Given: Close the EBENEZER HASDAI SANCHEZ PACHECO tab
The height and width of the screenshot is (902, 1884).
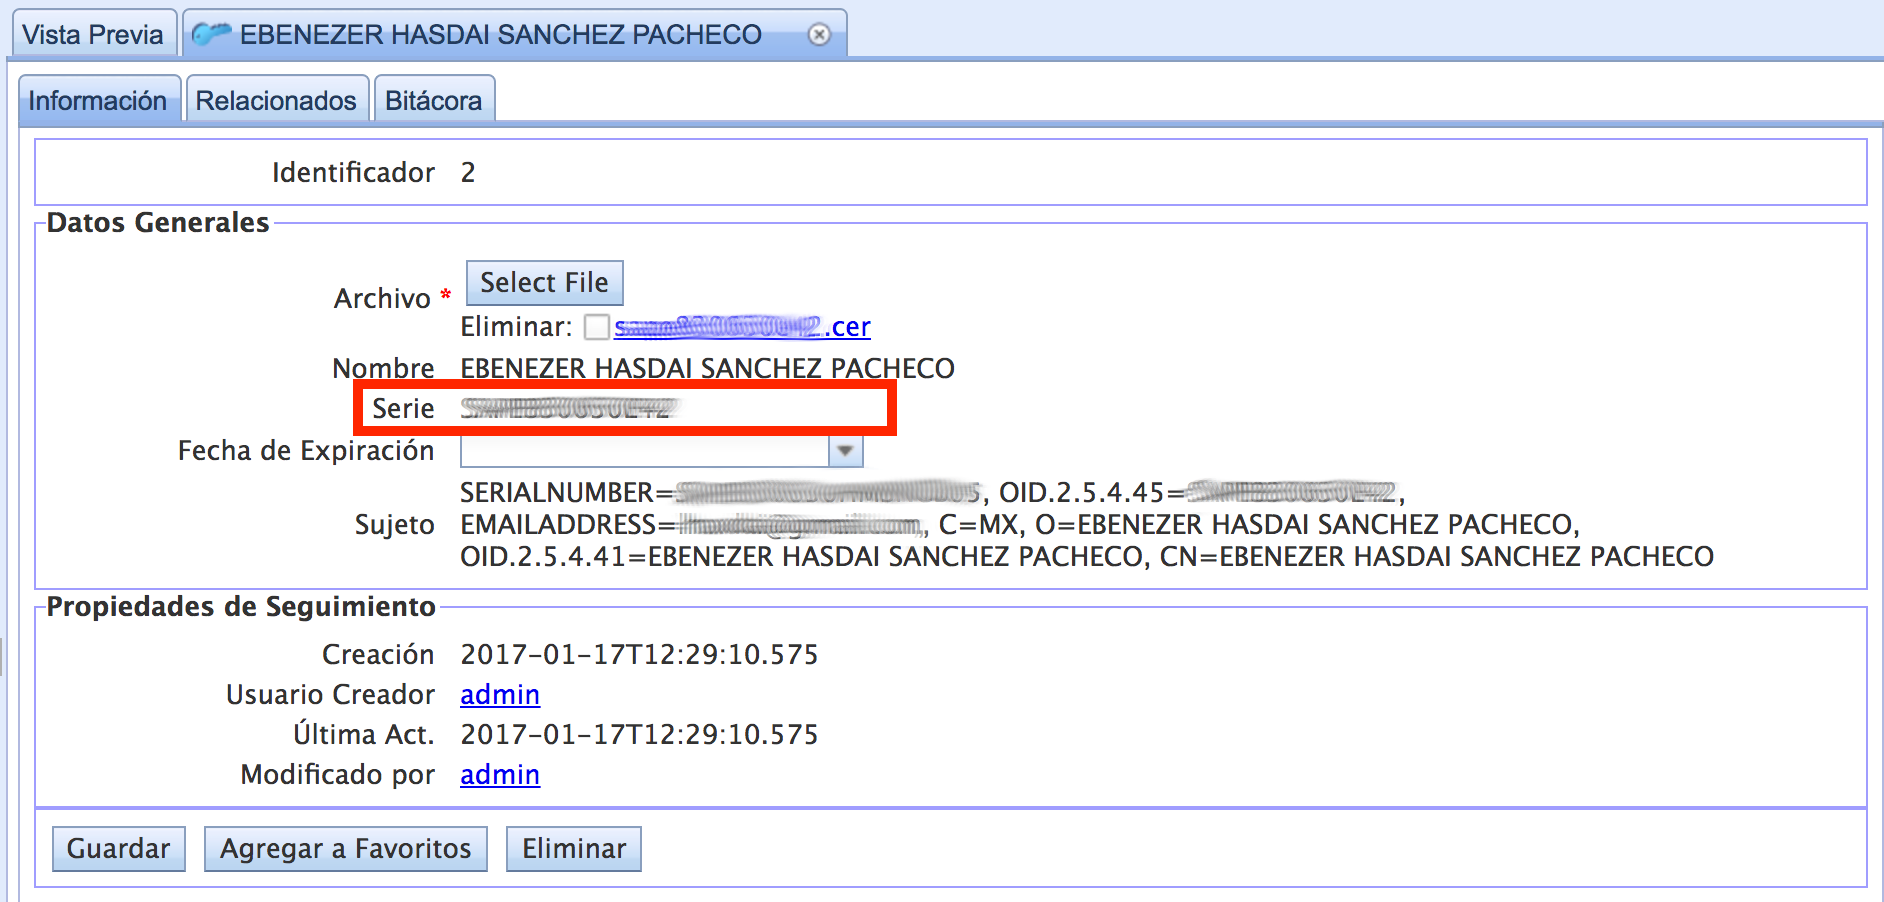Looking at the screenshot, I should pyautogui.click(x=819, y=35).
